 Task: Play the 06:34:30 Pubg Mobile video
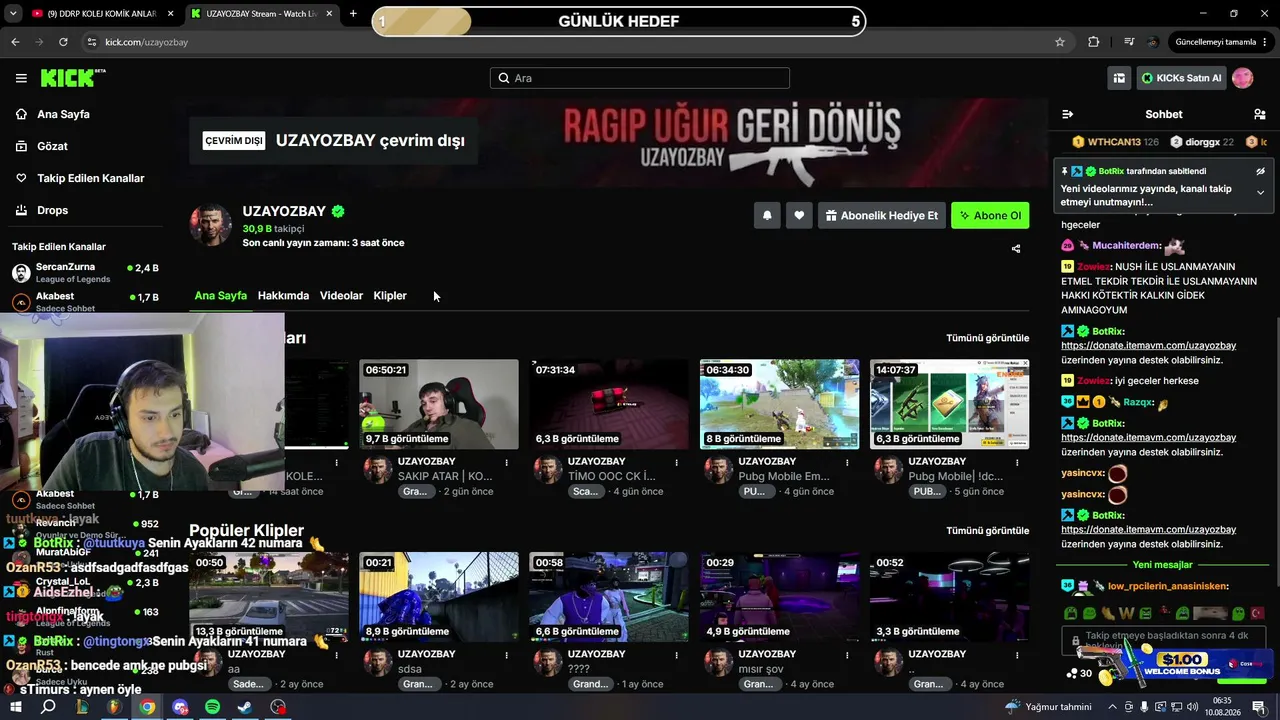coord(779,404)
